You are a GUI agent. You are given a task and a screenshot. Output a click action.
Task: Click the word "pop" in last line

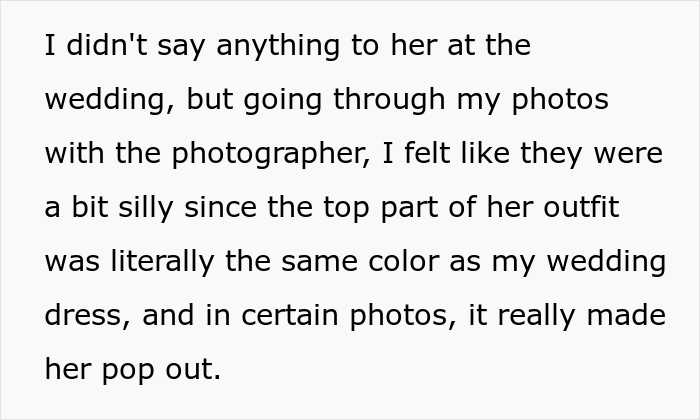128,371
